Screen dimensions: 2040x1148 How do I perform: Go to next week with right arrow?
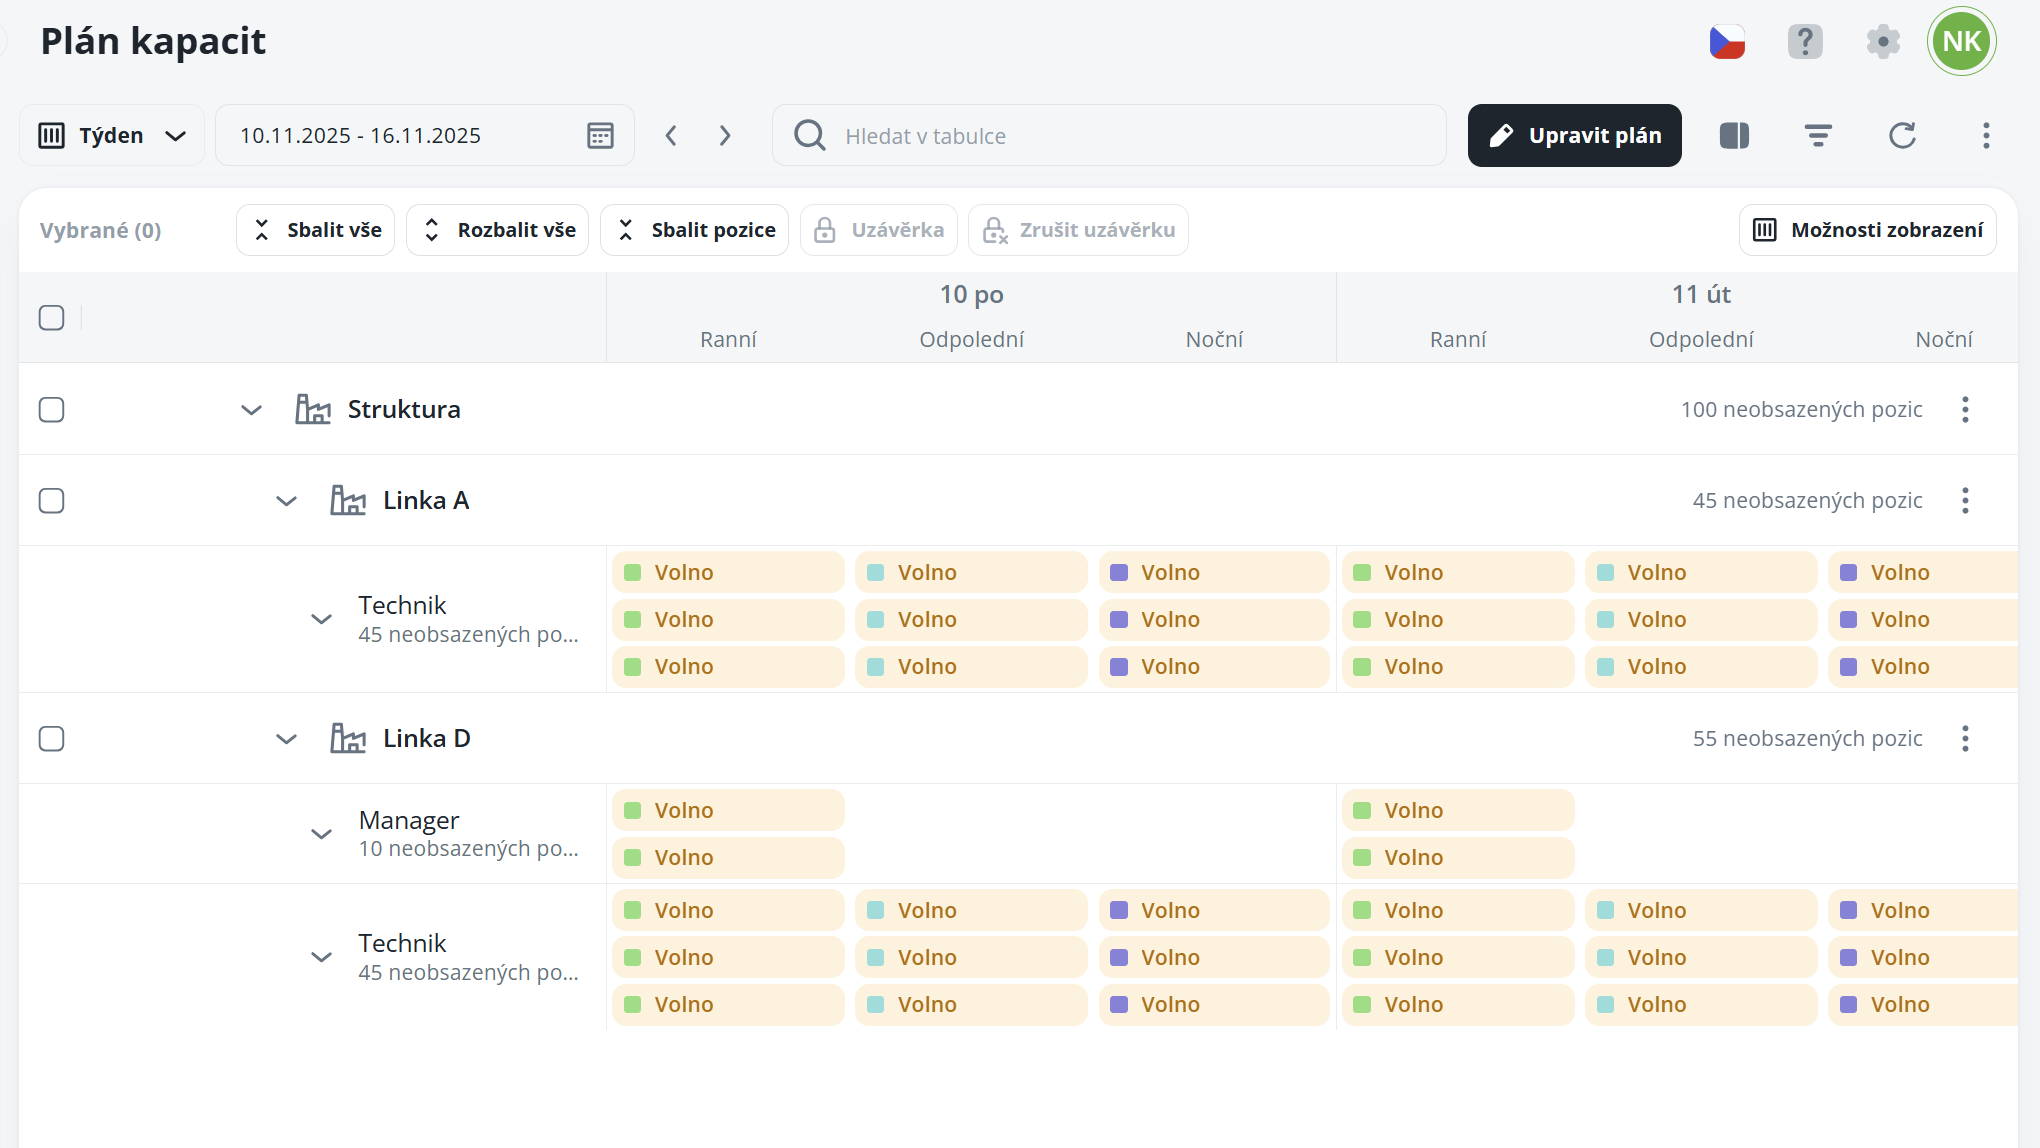point(725,136)
